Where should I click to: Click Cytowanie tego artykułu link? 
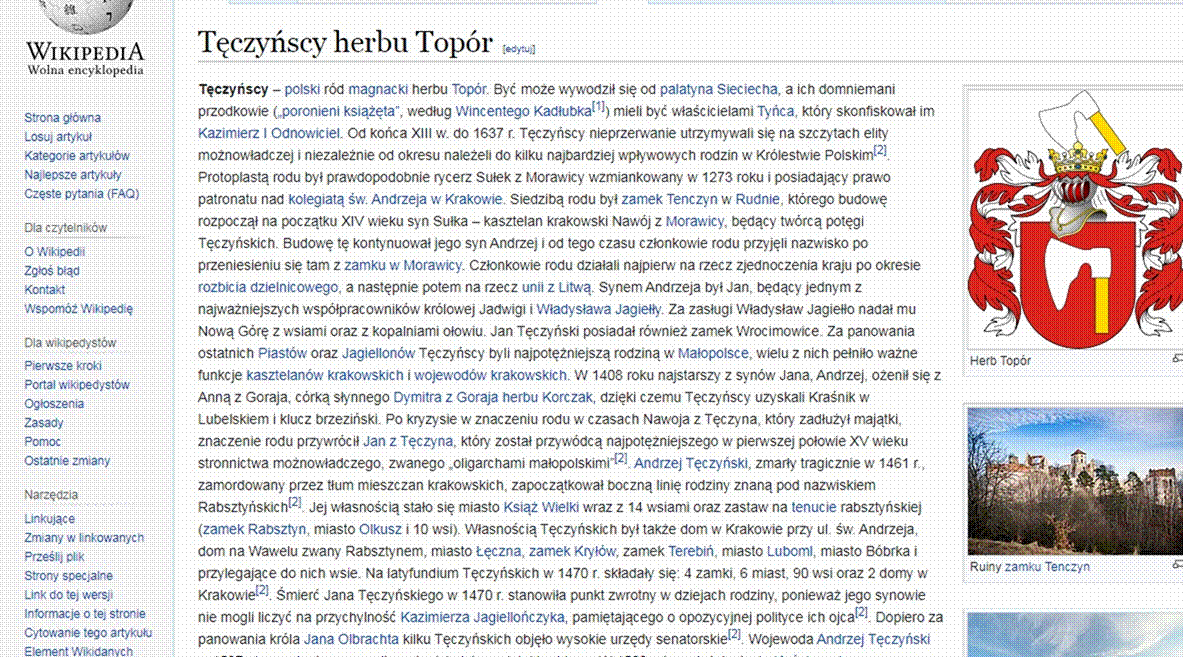pyautogui.click(x=88, y=632)
